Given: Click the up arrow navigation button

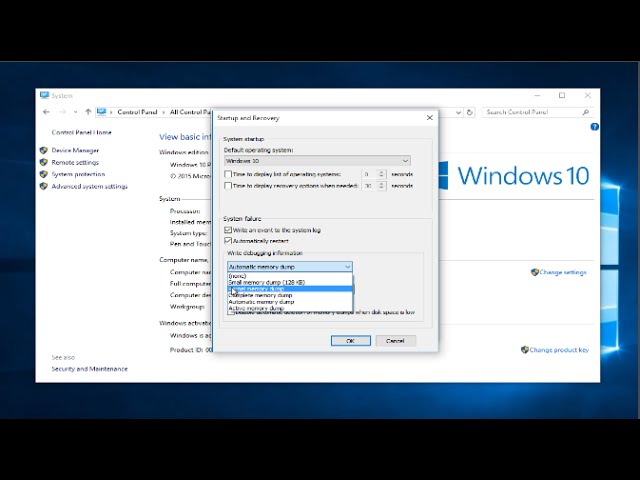Looking at the screenshot, I should click(x=88, y=112).
